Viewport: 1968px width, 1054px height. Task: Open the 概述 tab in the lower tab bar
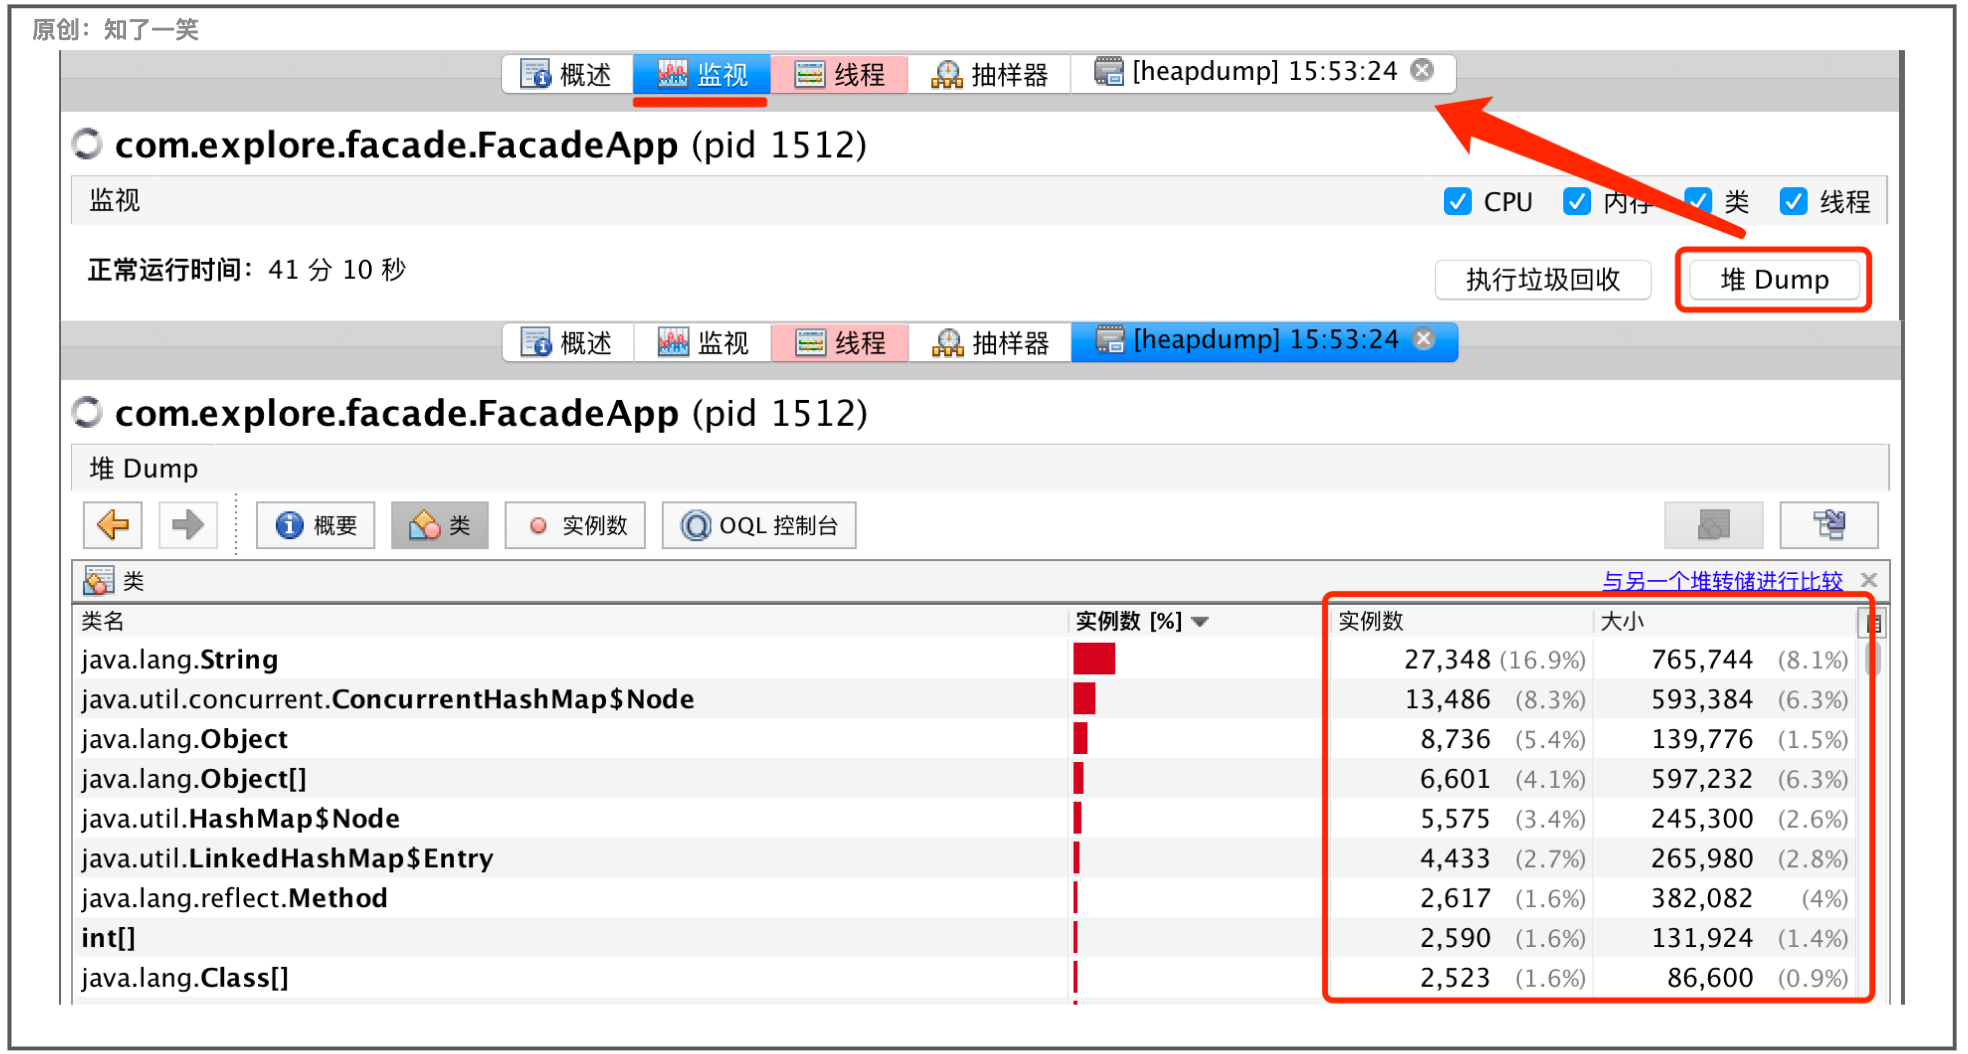coord(567,343)
